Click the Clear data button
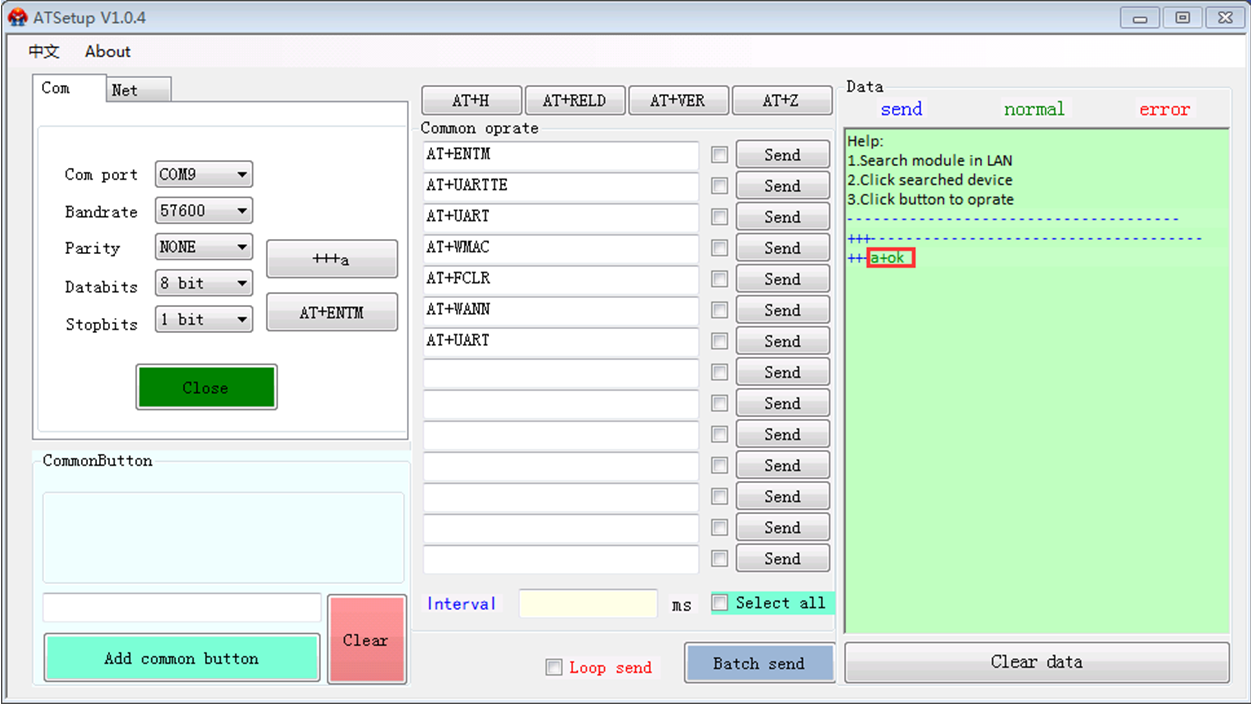1251x705 pixels. (1036, 662)
